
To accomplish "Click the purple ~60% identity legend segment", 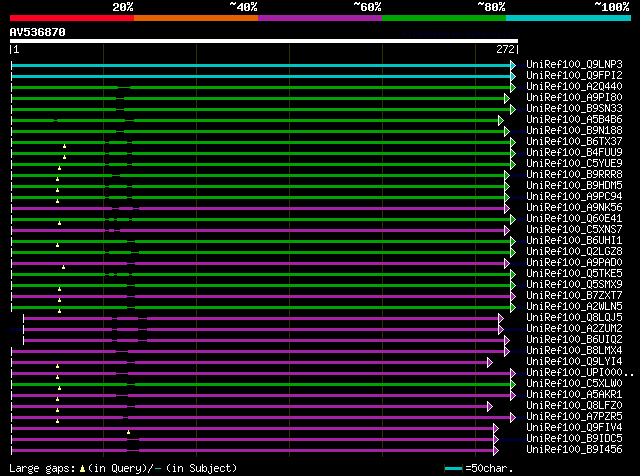I will tap(320, 18).
